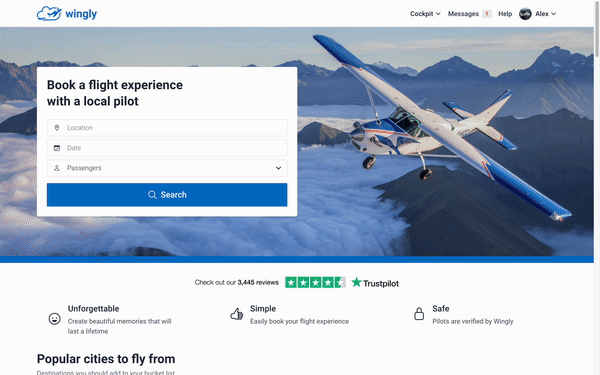Open the Help menu item
This screenshot has height=375, width=600.
pyautogui.click(x=505, y=14)
